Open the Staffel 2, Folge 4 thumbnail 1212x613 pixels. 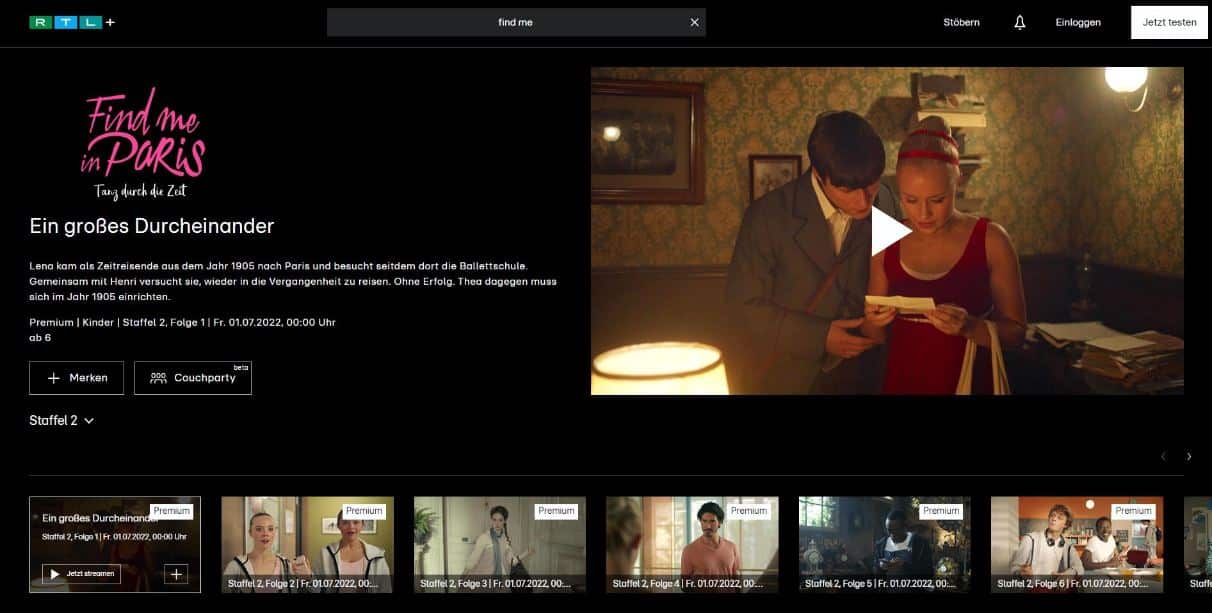[x=692, y=544]
